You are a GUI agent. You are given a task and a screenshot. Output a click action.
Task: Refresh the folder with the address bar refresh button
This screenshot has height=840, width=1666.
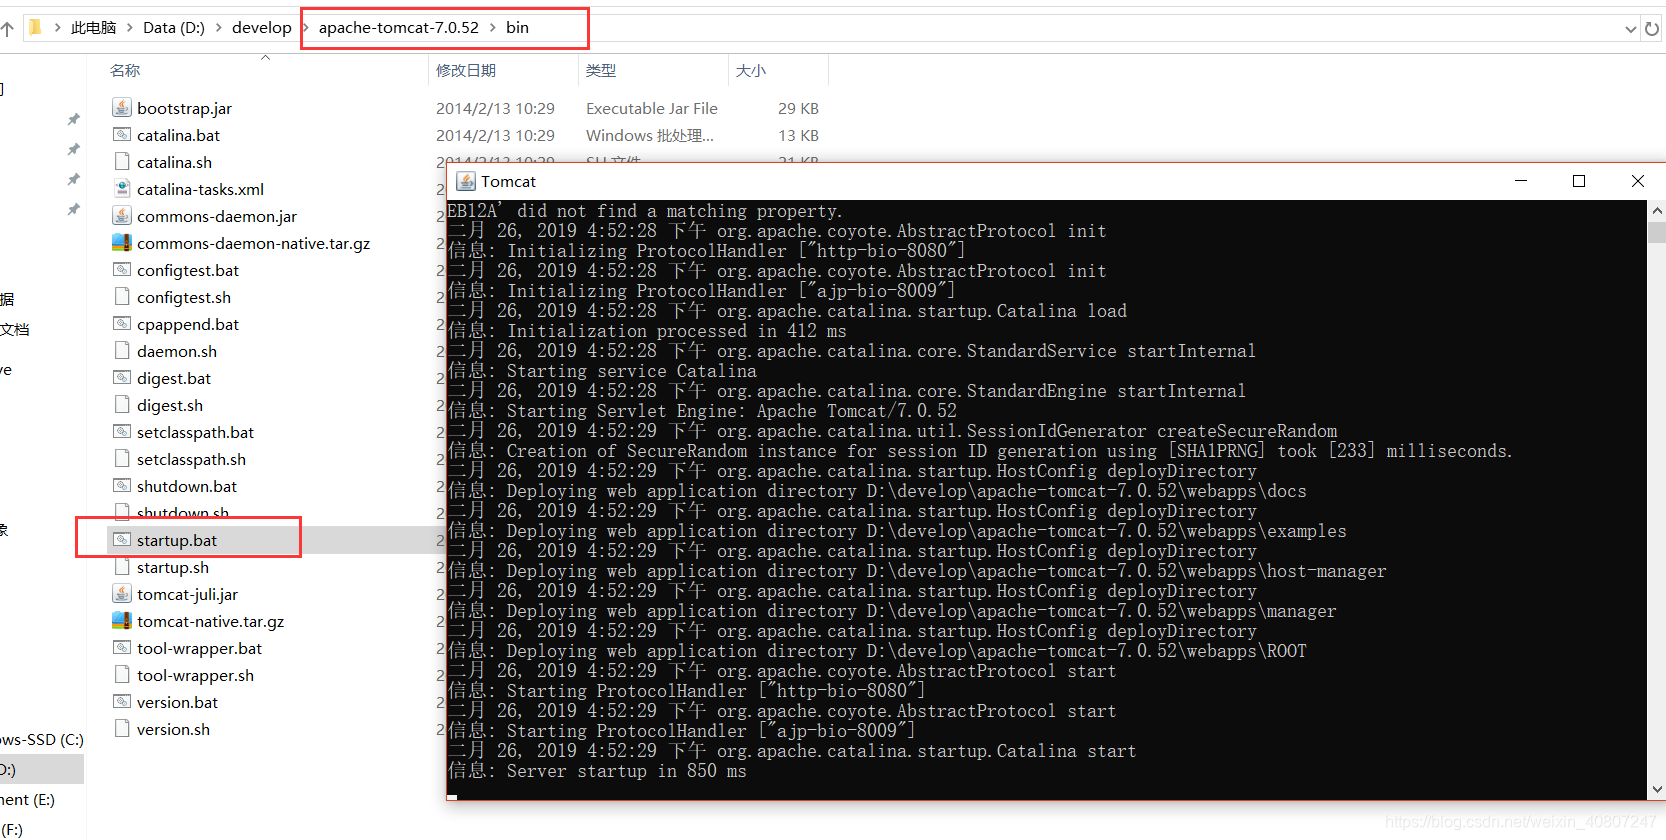click(x=1652, y=29)
